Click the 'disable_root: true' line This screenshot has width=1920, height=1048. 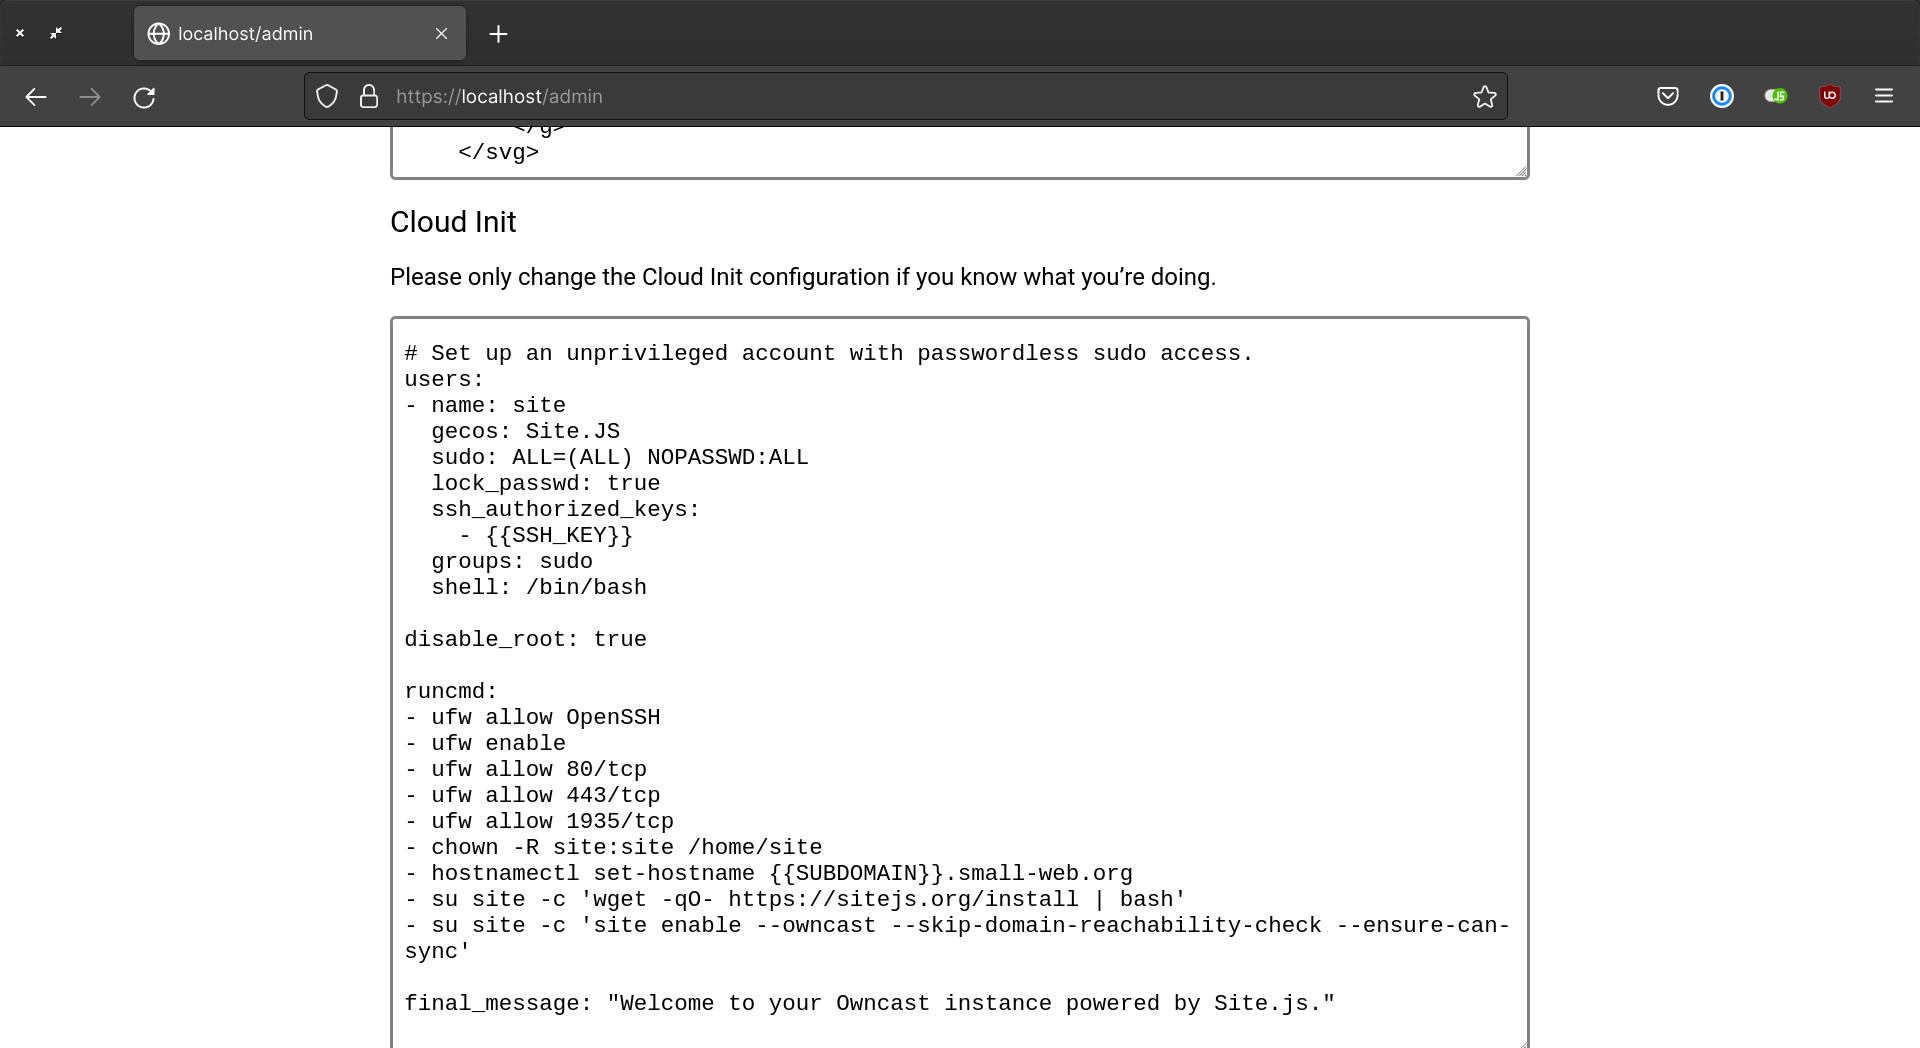point(525,640)
